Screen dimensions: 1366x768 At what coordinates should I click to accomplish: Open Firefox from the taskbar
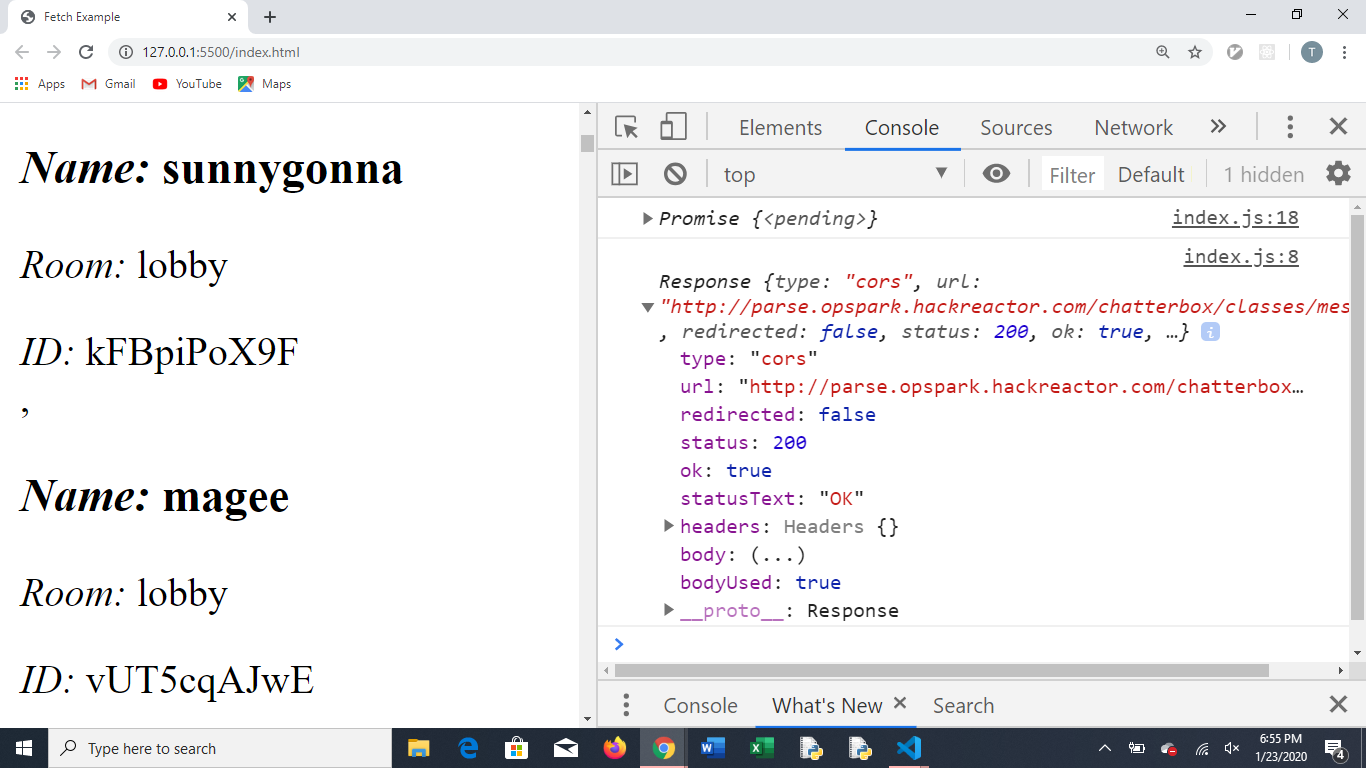614,748
